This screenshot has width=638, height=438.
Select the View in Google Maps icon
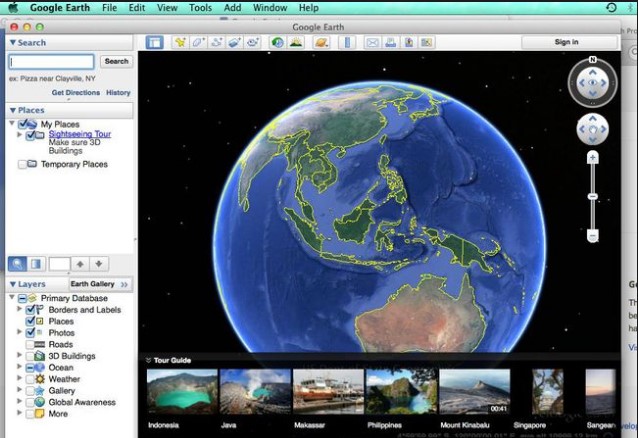(x=426, y=42)
